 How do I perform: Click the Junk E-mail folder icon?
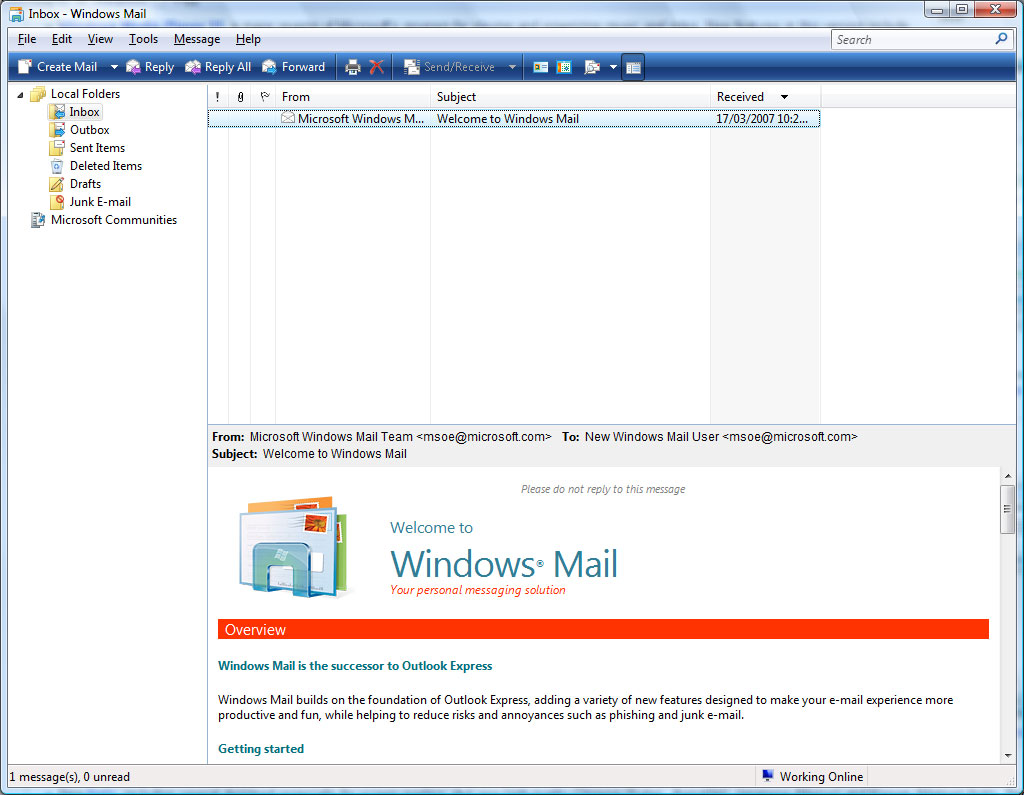[x=57, y=202]
